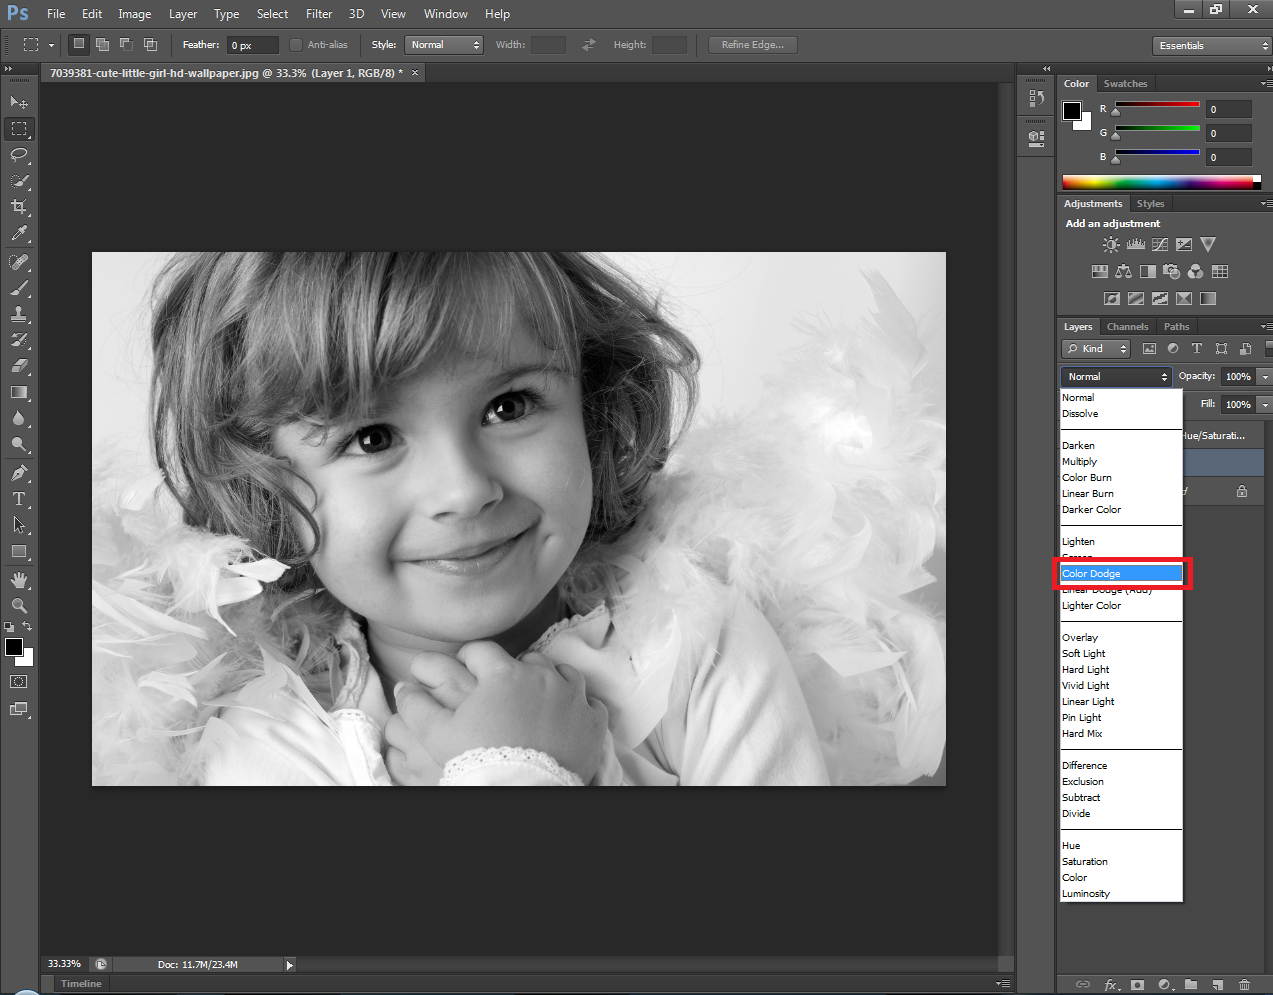1273x995 pixels.
Task: Select the Move tool
Action: pos(19,102)
